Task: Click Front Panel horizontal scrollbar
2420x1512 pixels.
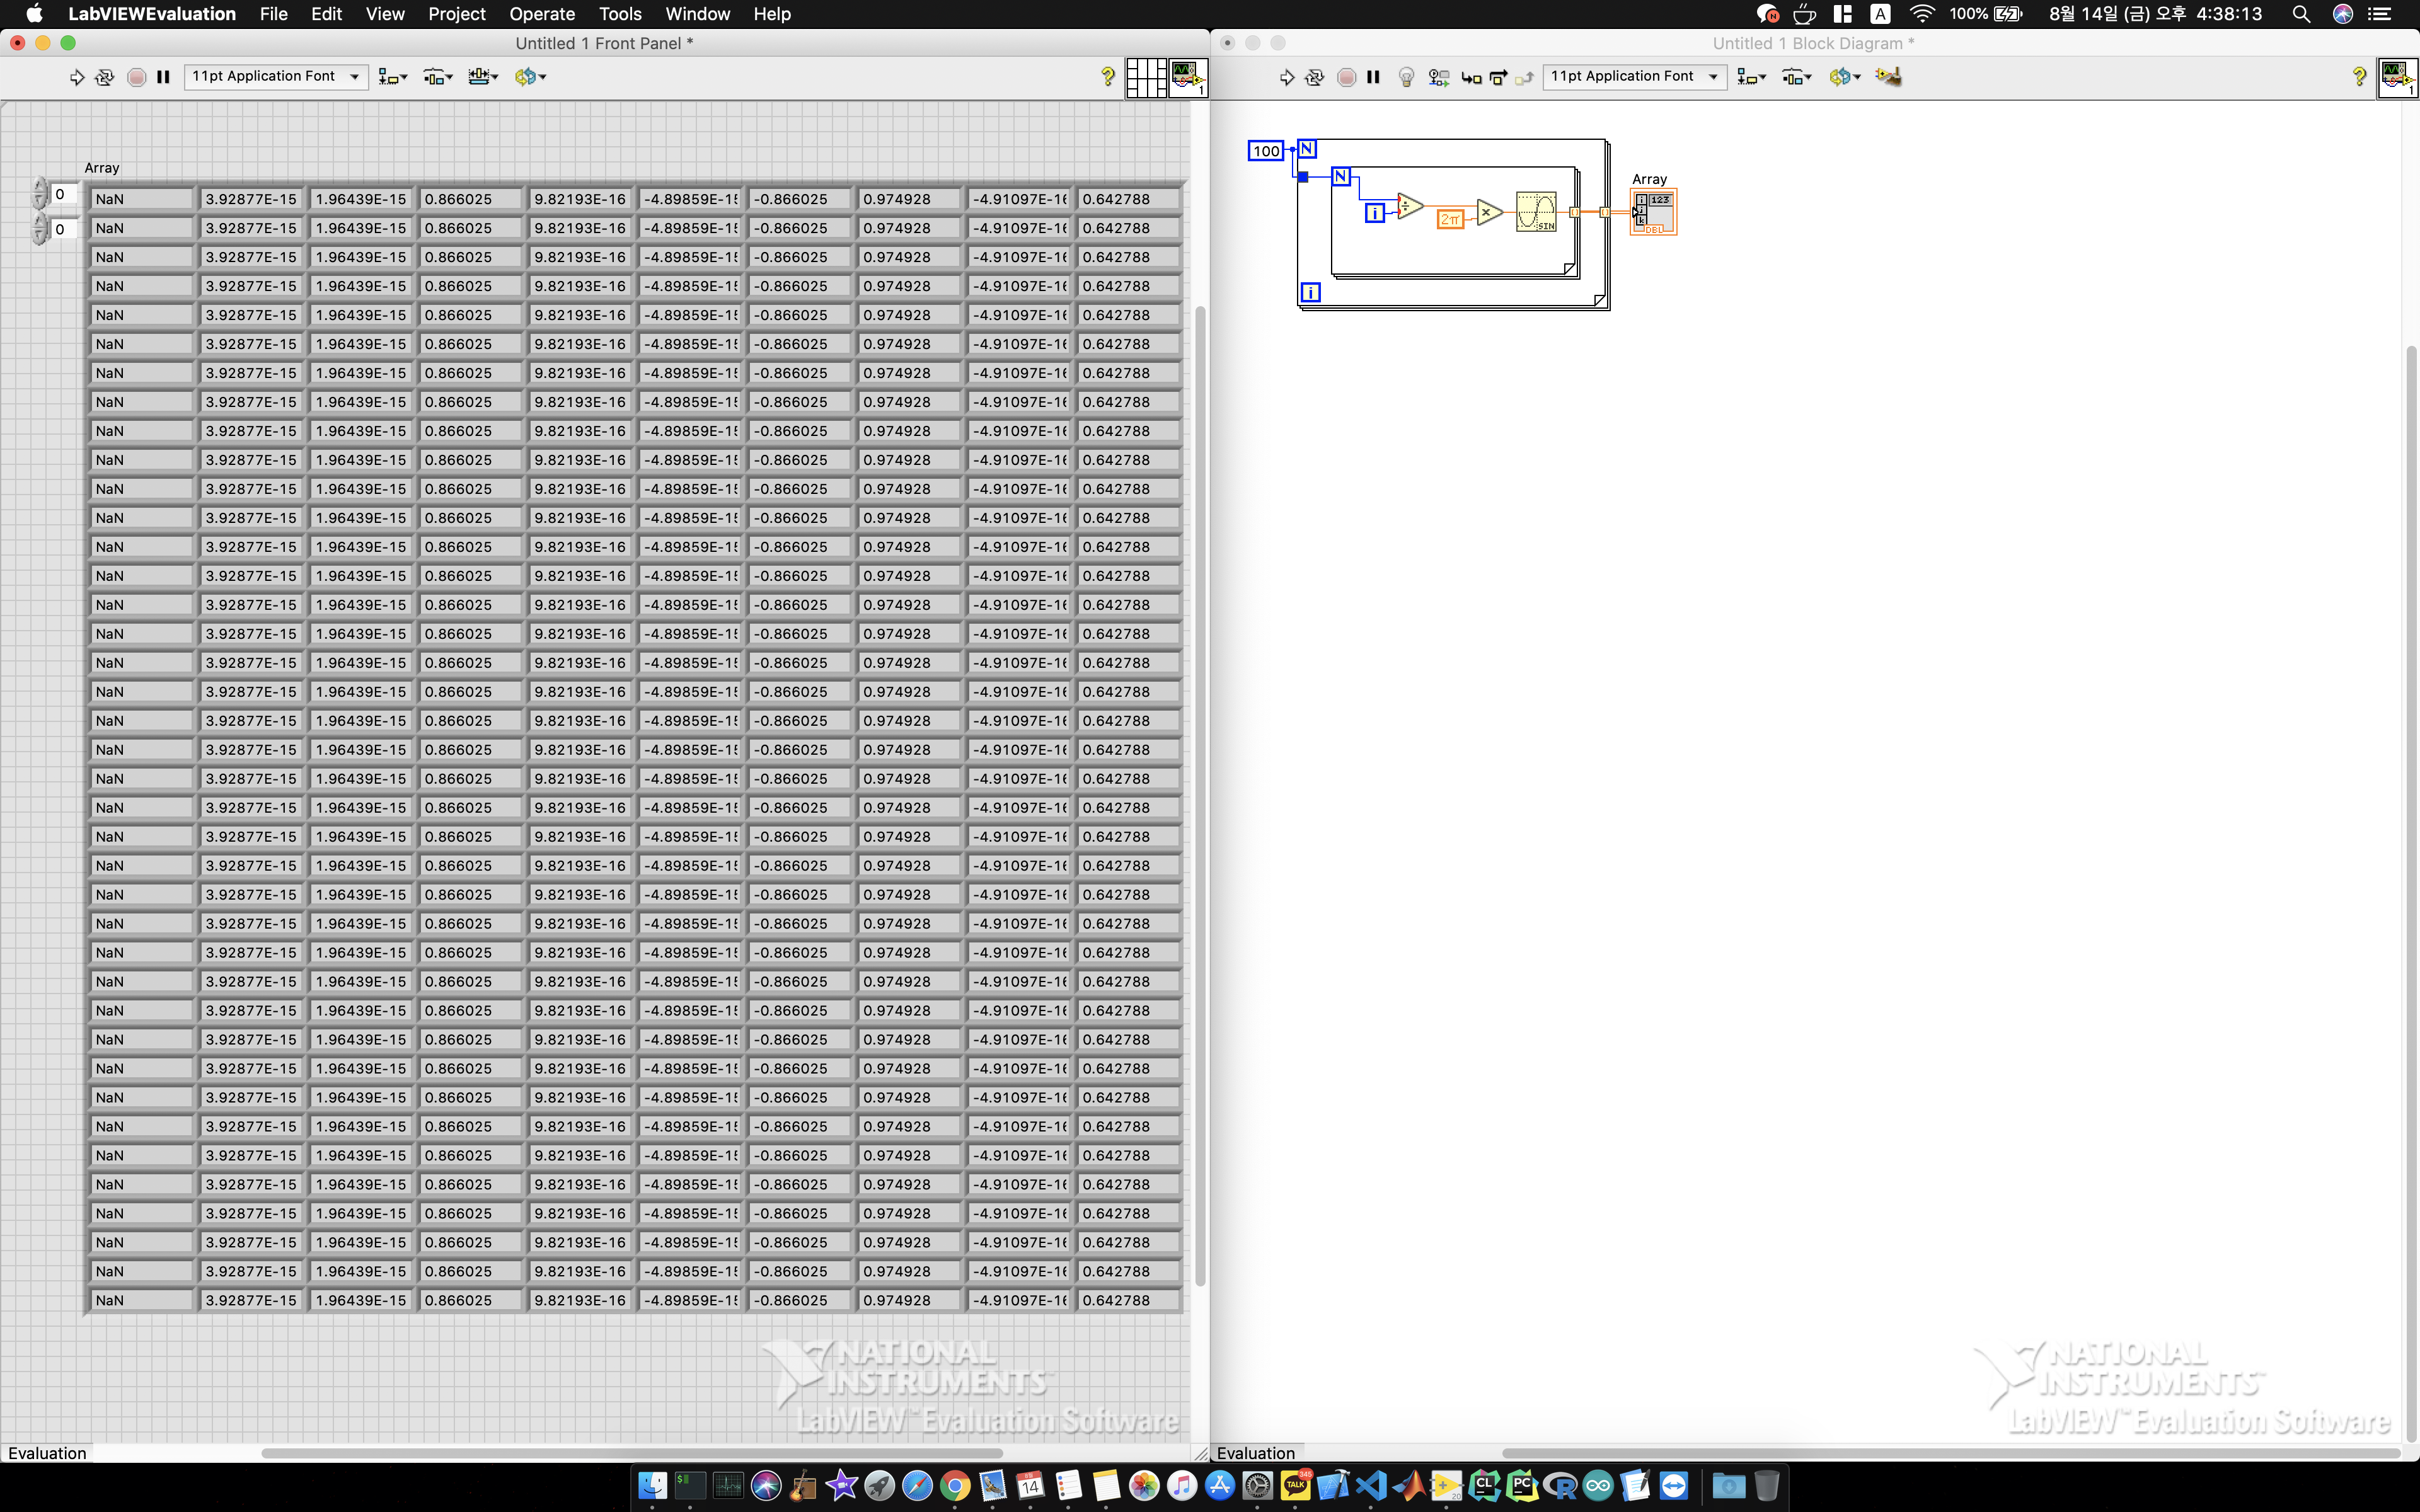Action: [x=632, y=1453]
